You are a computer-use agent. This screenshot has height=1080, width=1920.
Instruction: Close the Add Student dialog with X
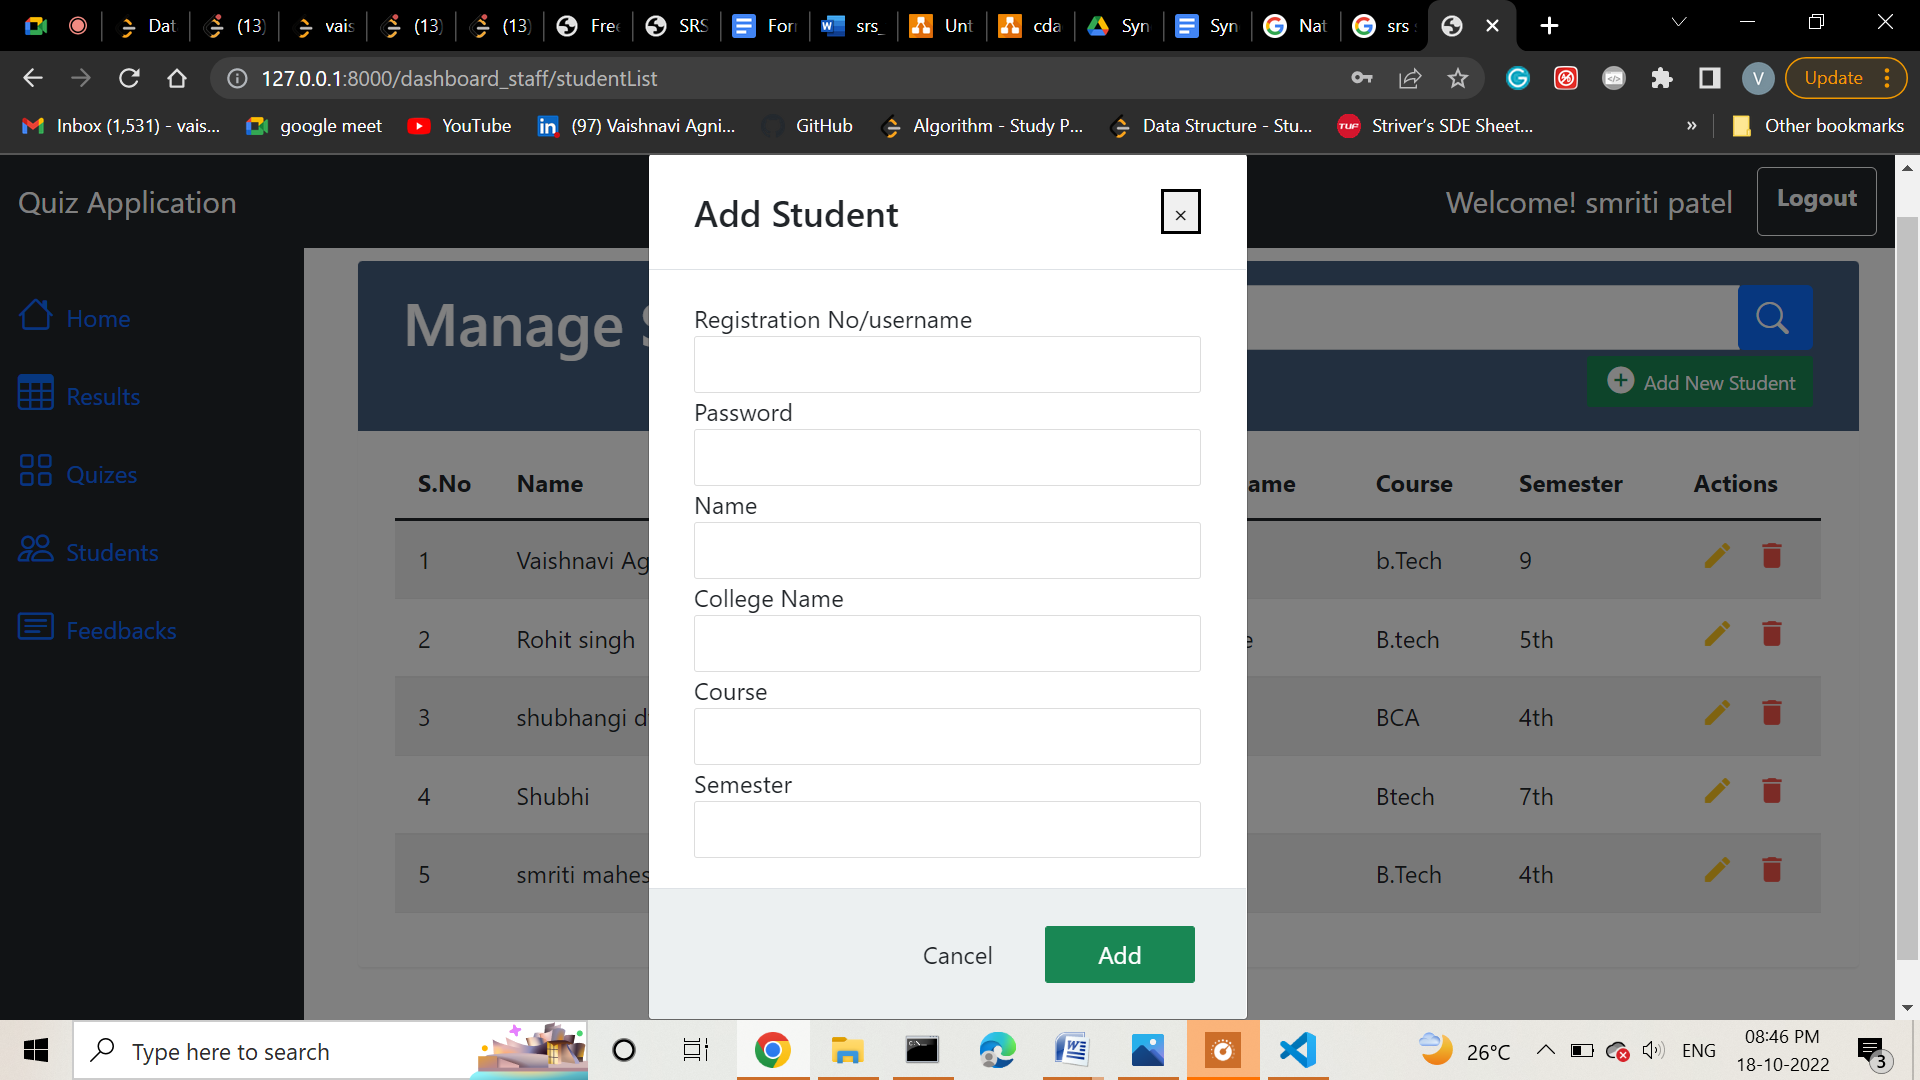[x=1180, y=212]
